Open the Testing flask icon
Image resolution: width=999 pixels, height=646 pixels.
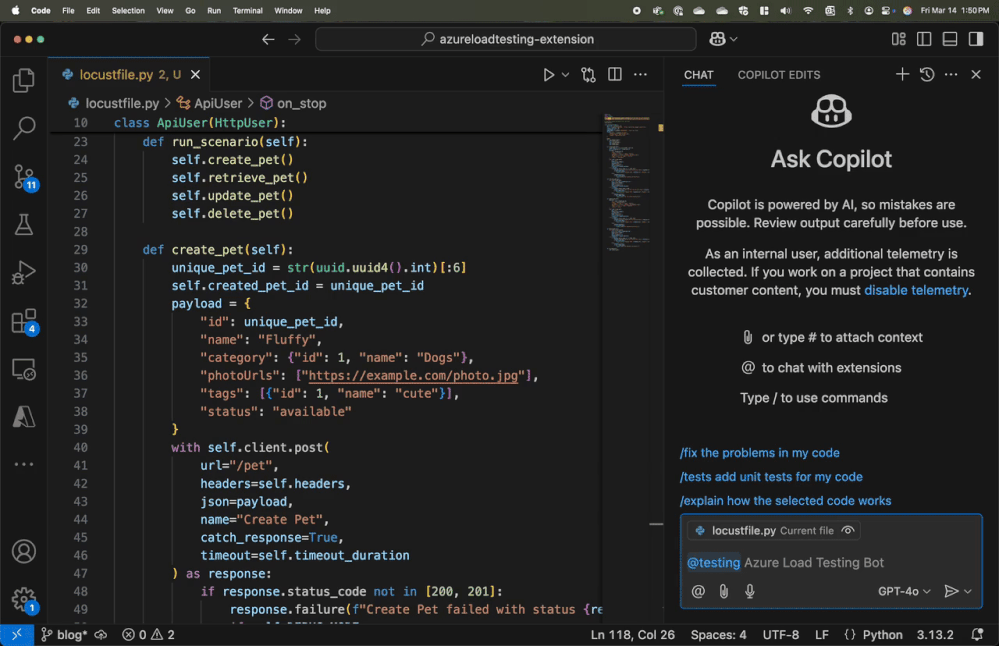24,225
